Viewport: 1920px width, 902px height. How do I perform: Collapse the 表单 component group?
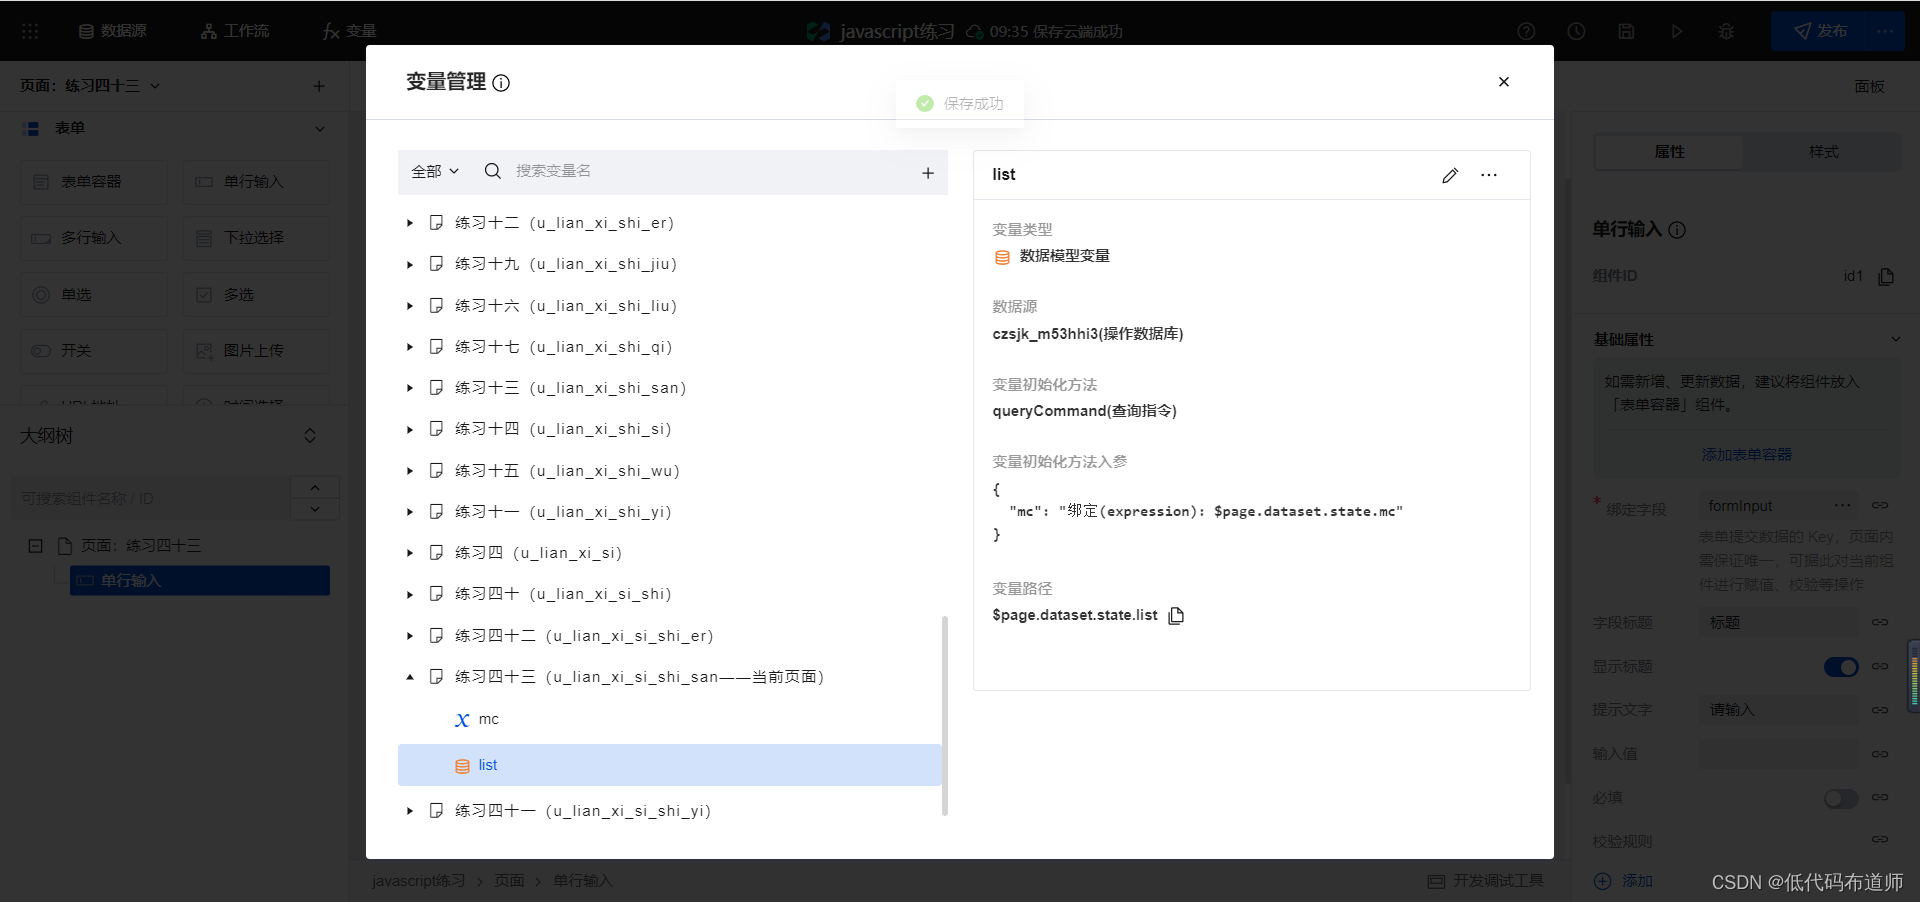[x=320, y=128]
